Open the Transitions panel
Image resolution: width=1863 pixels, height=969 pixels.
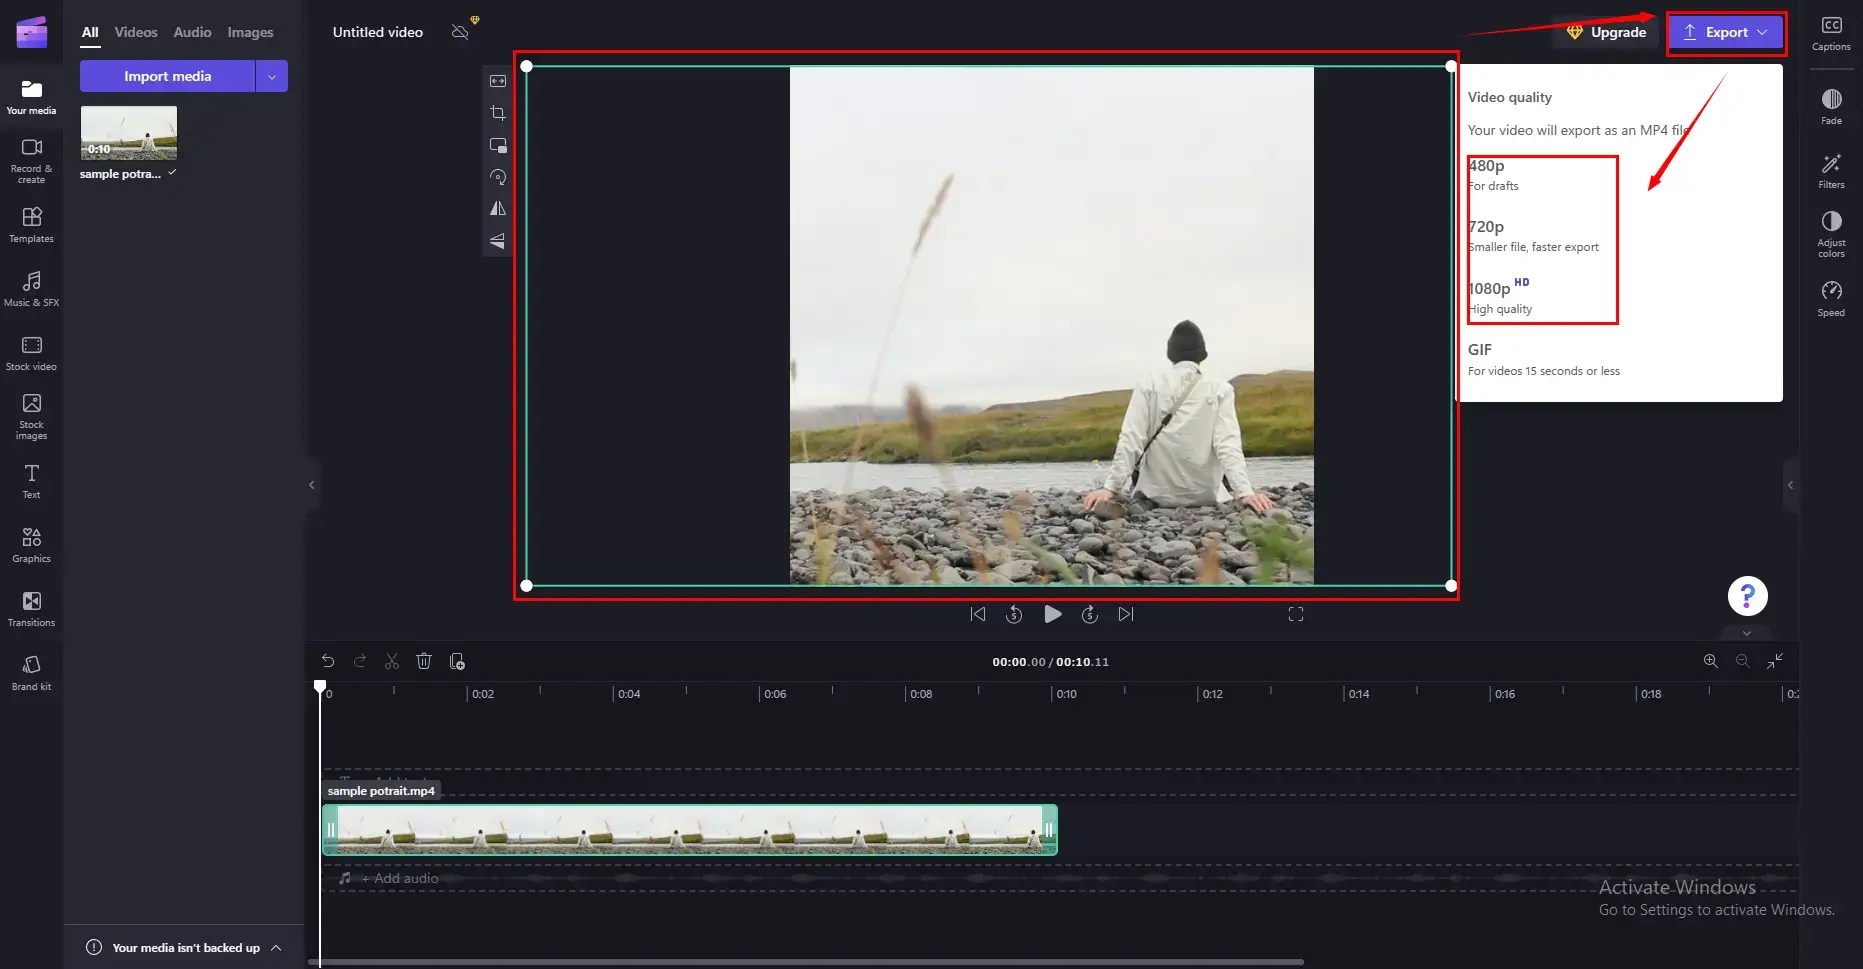pos(31,608)
